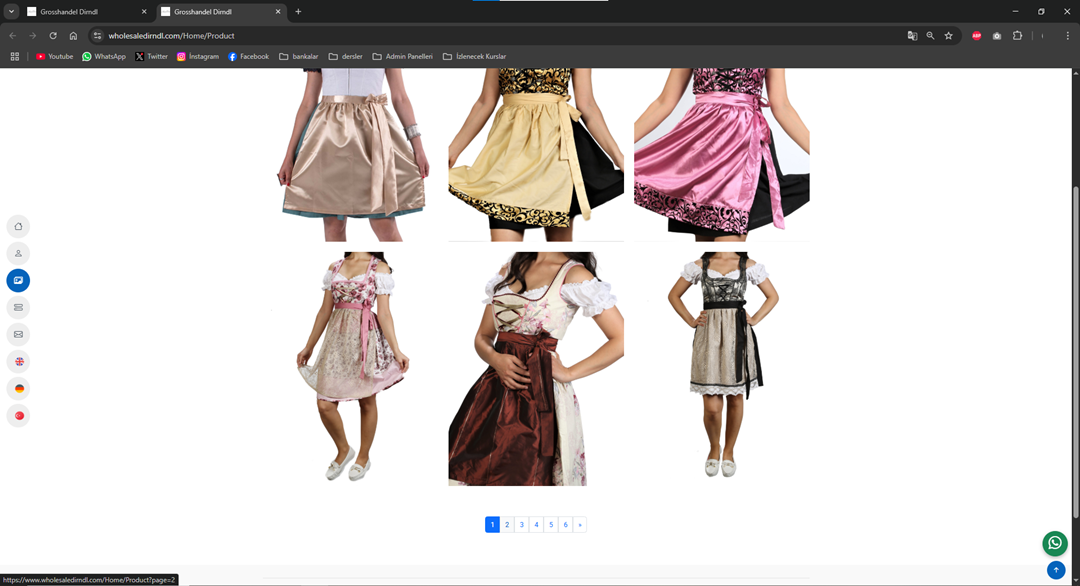Click the home icon in left sidebar
This screenshot has height=586, width=1080.
point(18,226)
